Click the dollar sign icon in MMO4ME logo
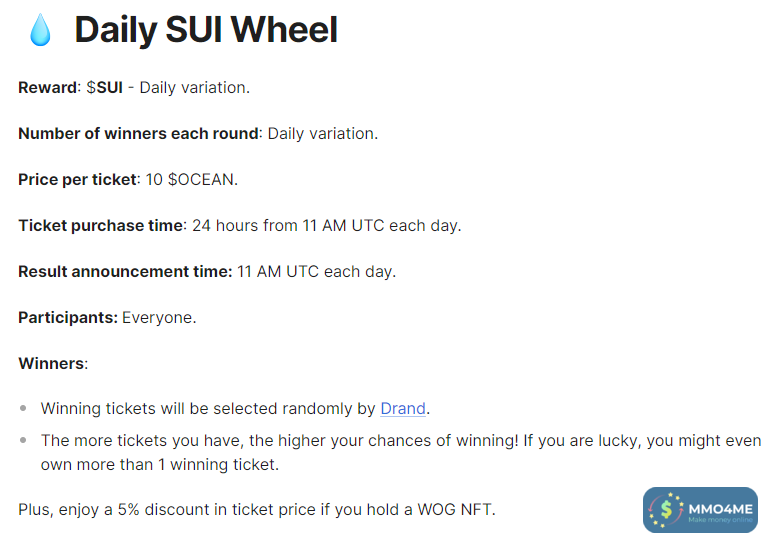772x543 pixels. [x=666, y=510]
